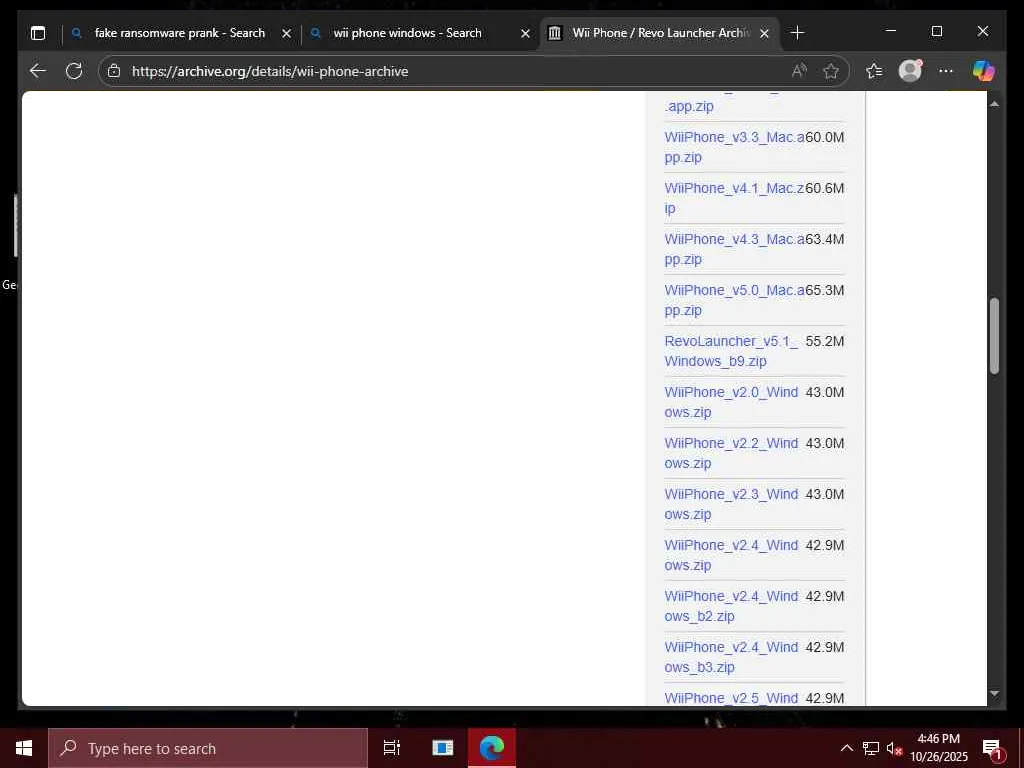Image resolution: width=1024 pixels, height=768 pixels.
Task: Open the pinned taskbar app next to Task View
Action: [443, 748]
